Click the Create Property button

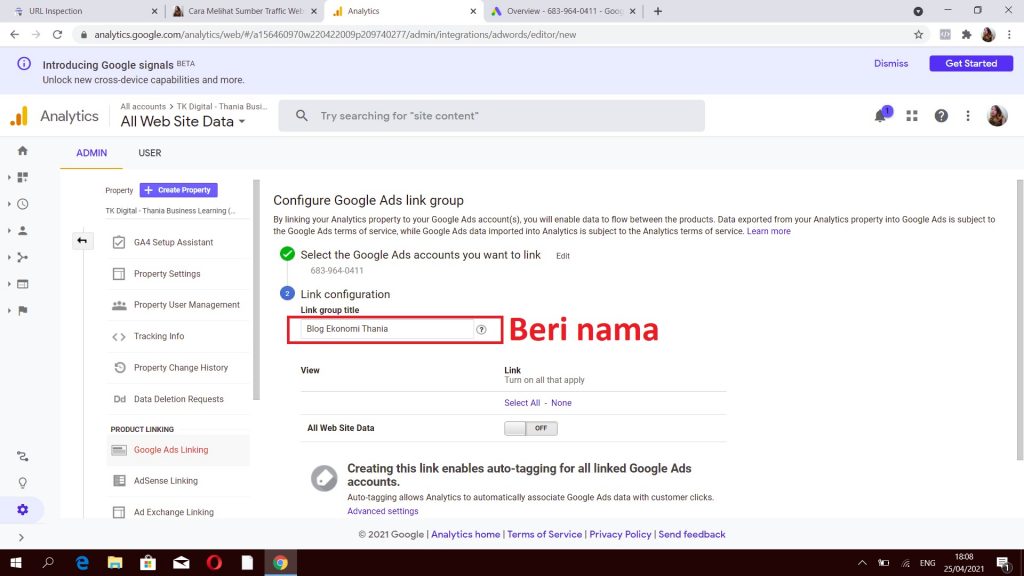[178, 190]
